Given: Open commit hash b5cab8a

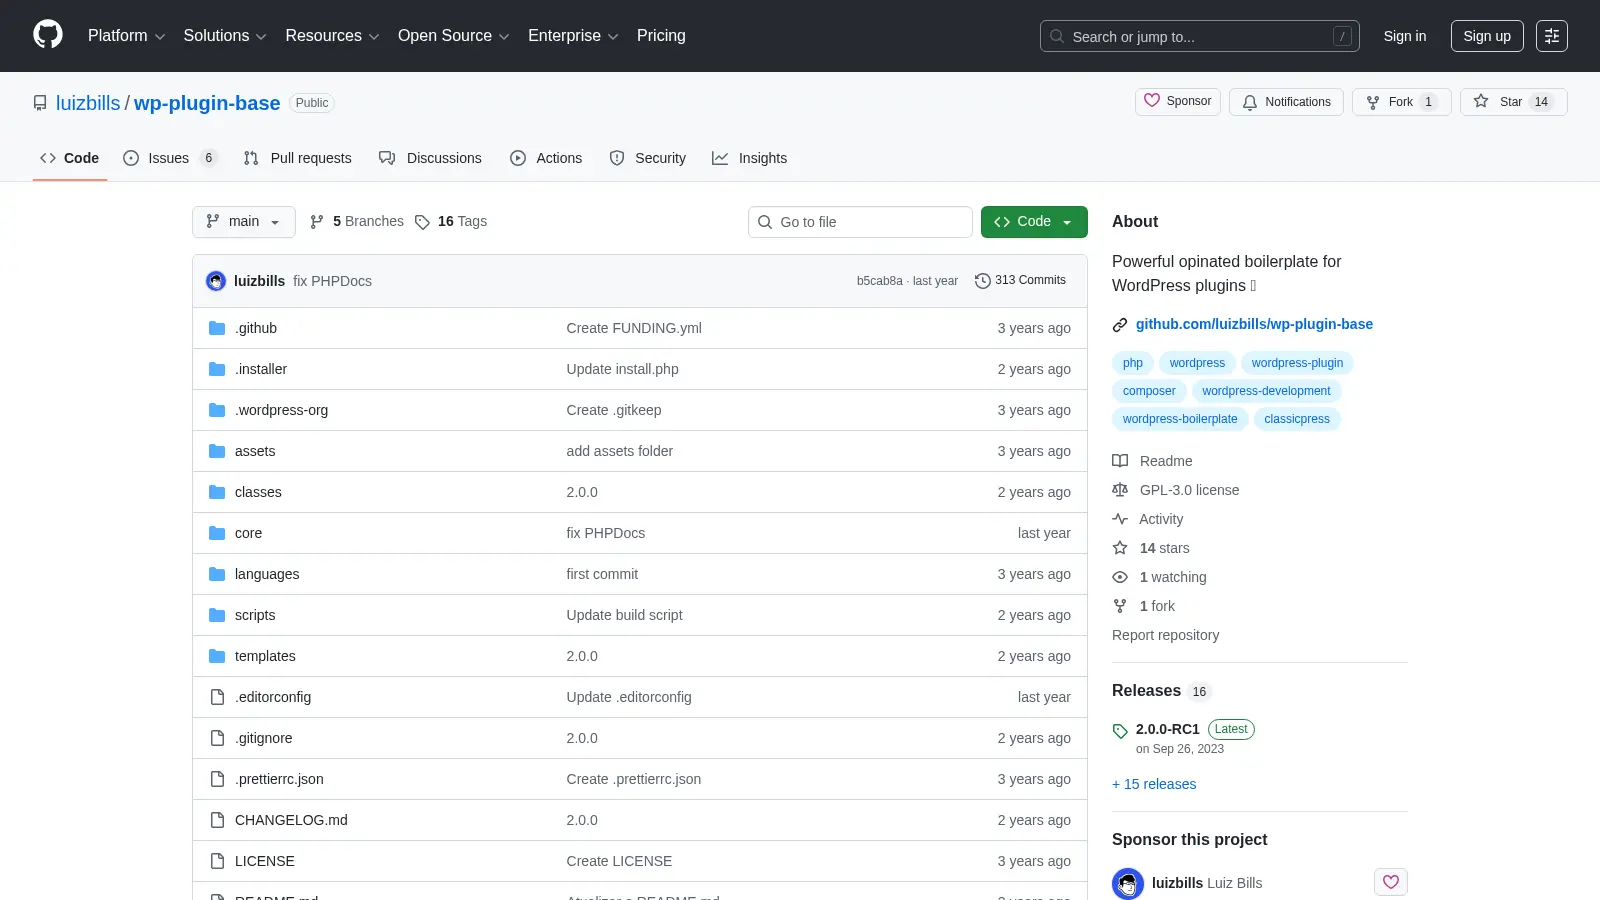Looking at the screenshot, I should [x=879, y=281].
